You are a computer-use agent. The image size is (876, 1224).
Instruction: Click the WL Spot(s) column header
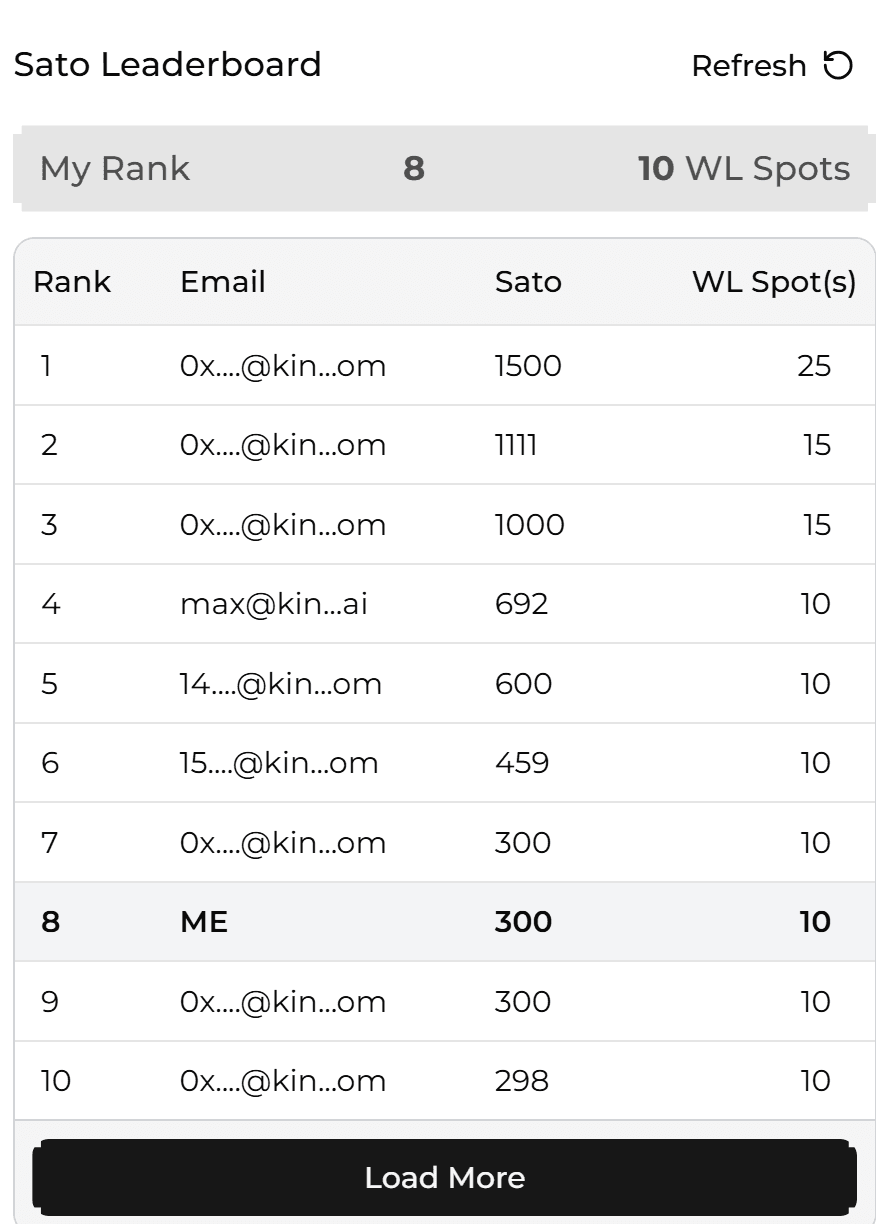(773, 282)
